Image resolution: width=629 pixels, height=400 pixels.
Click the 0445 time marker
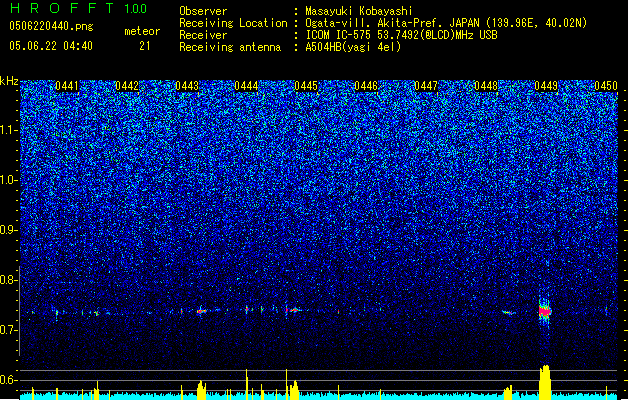[x=306, y=86]
